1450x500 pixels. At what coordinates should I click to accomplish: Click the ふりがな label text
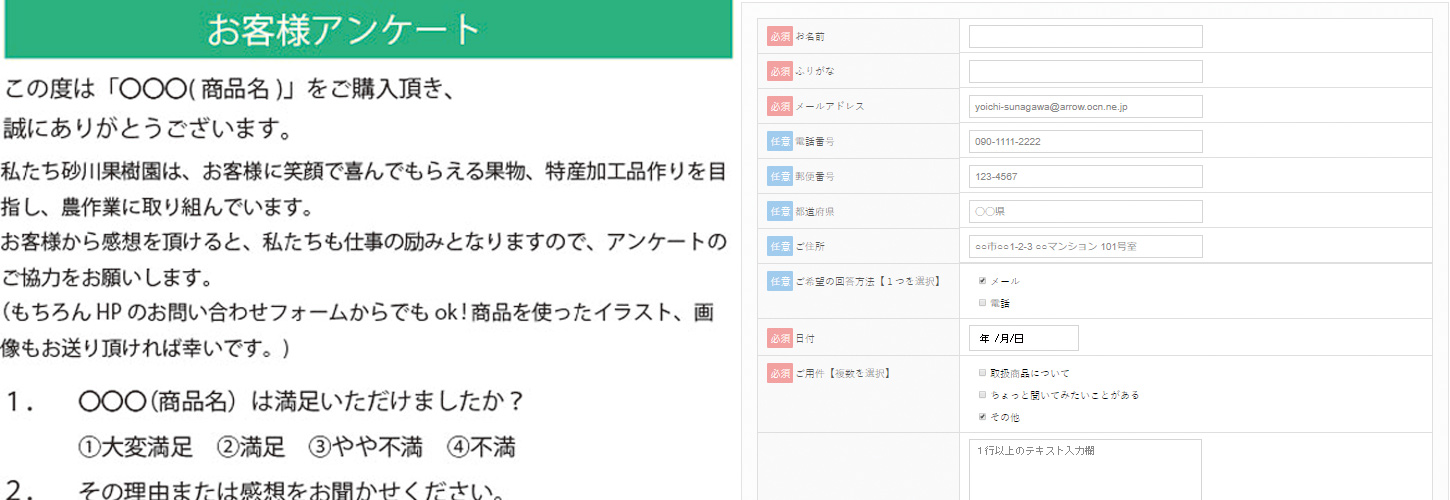[814, 72]
